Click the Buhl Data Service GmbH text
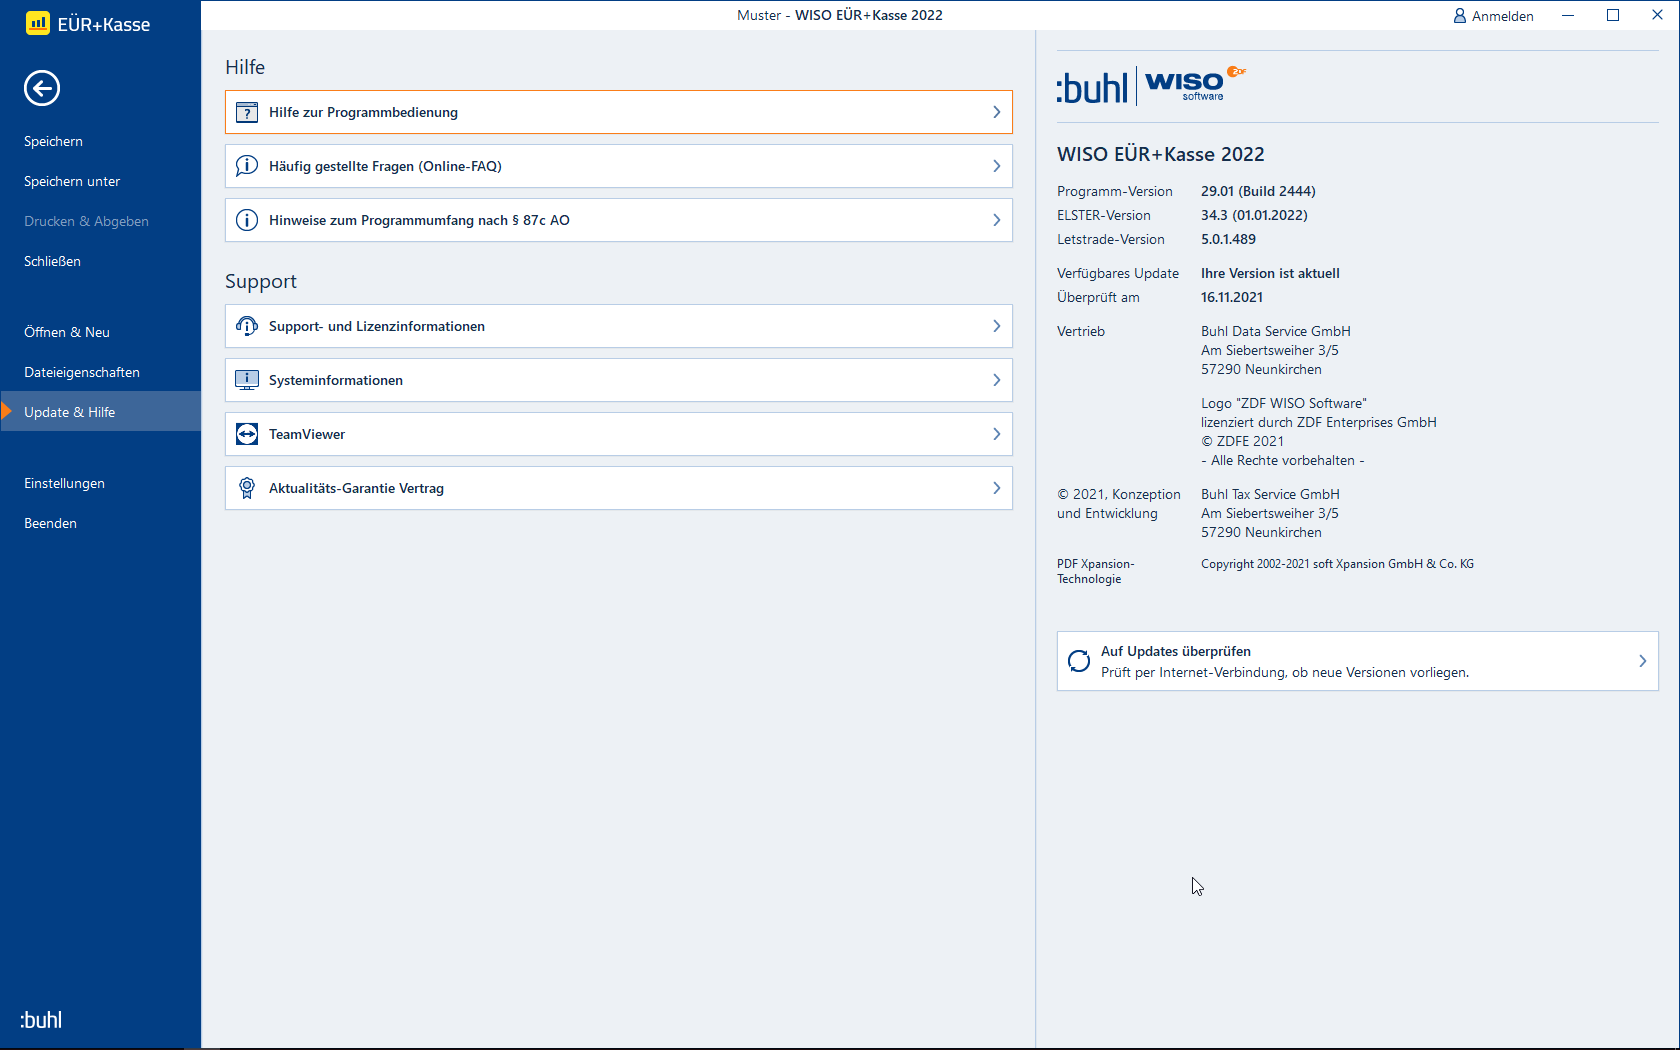 [x=1276, y=331]
